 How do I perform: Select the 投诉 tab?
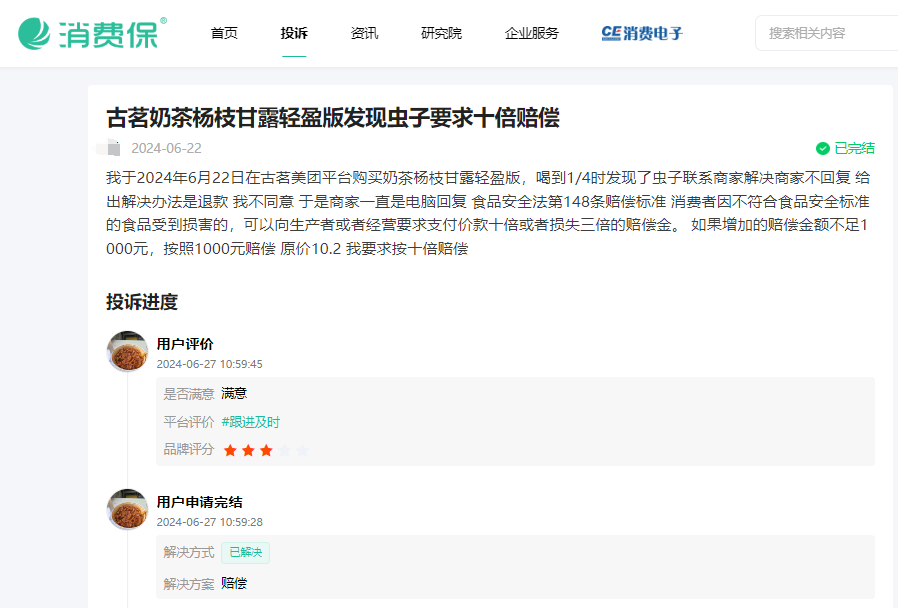pos(293,33)
